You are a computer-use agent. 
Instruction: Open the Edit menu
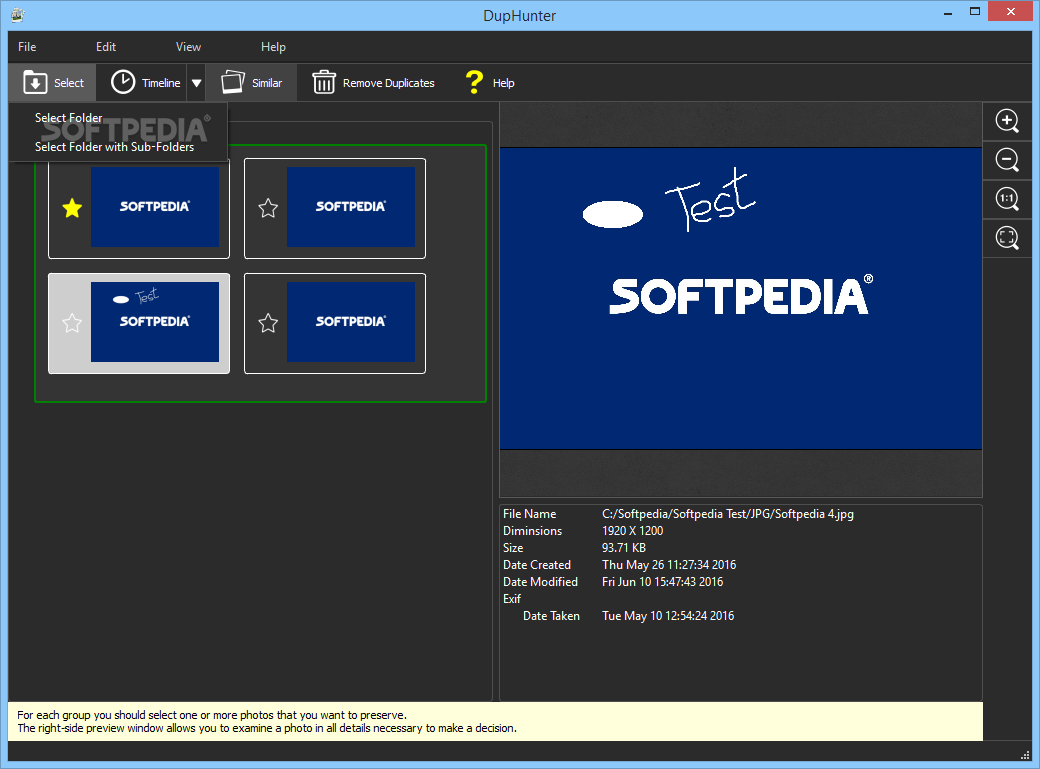click(x=105, y=46)
